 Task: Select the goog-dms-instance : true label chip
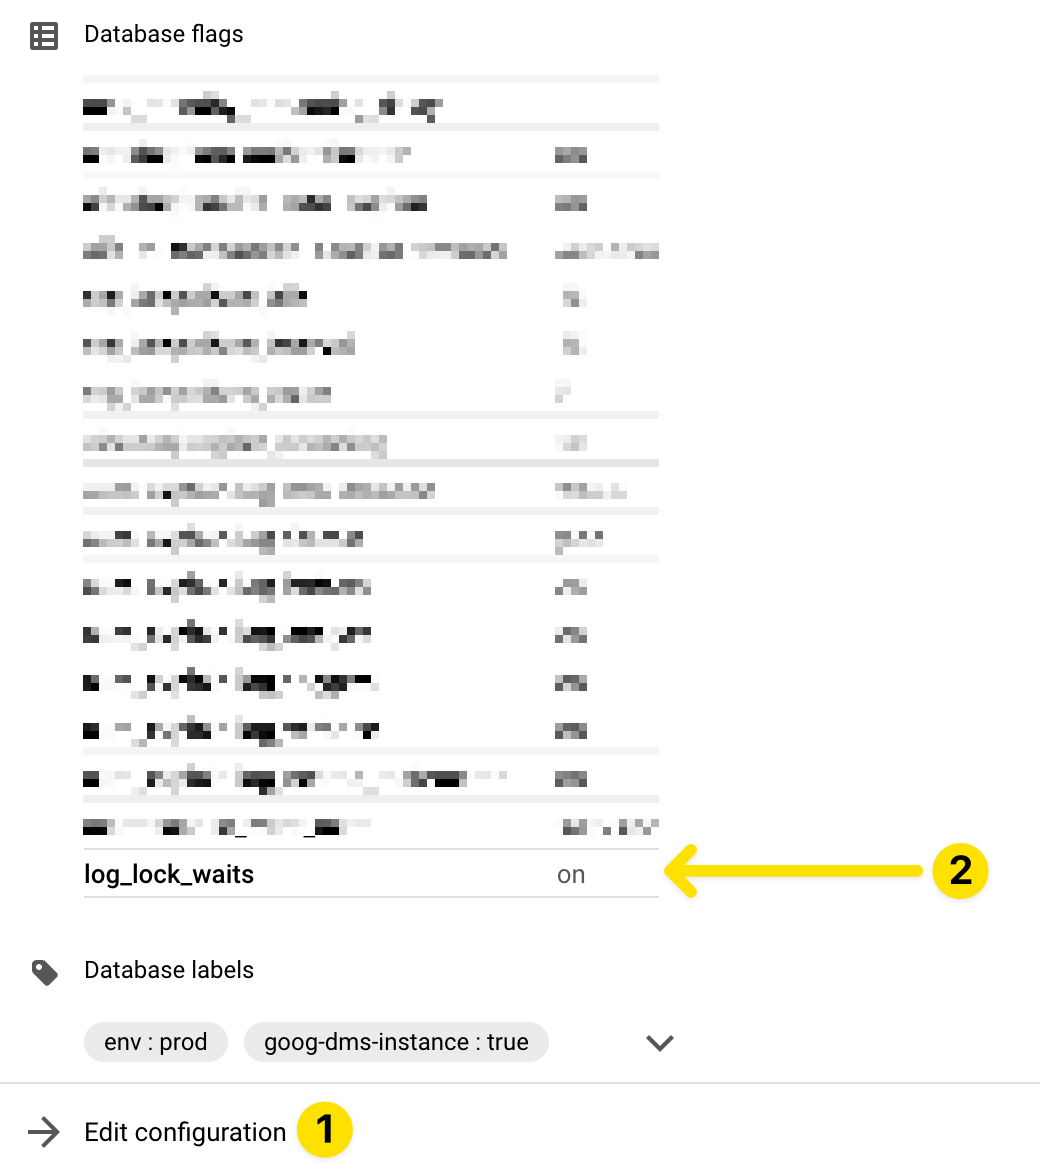click(396, 1042)
